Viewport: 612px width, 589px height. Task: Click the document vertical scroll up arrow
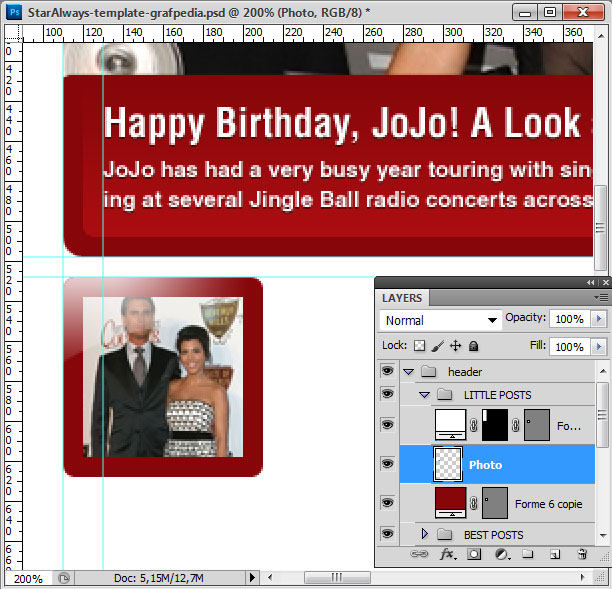coord(601,36)
